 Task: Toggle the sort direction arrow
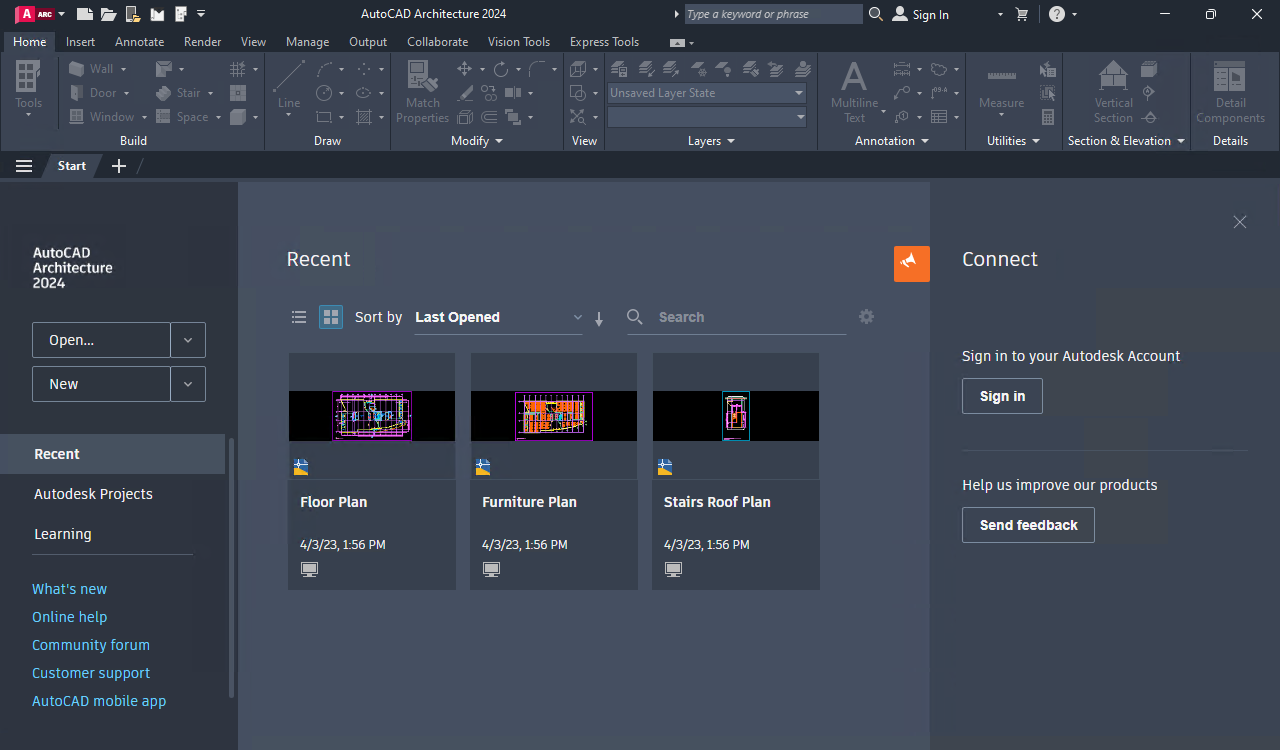(599, 319)
